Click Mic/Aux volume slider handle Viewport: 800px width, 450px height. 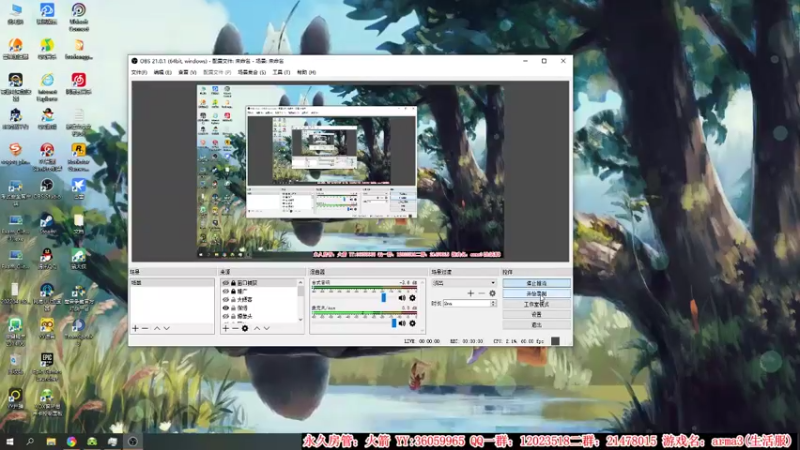[394, 323]
